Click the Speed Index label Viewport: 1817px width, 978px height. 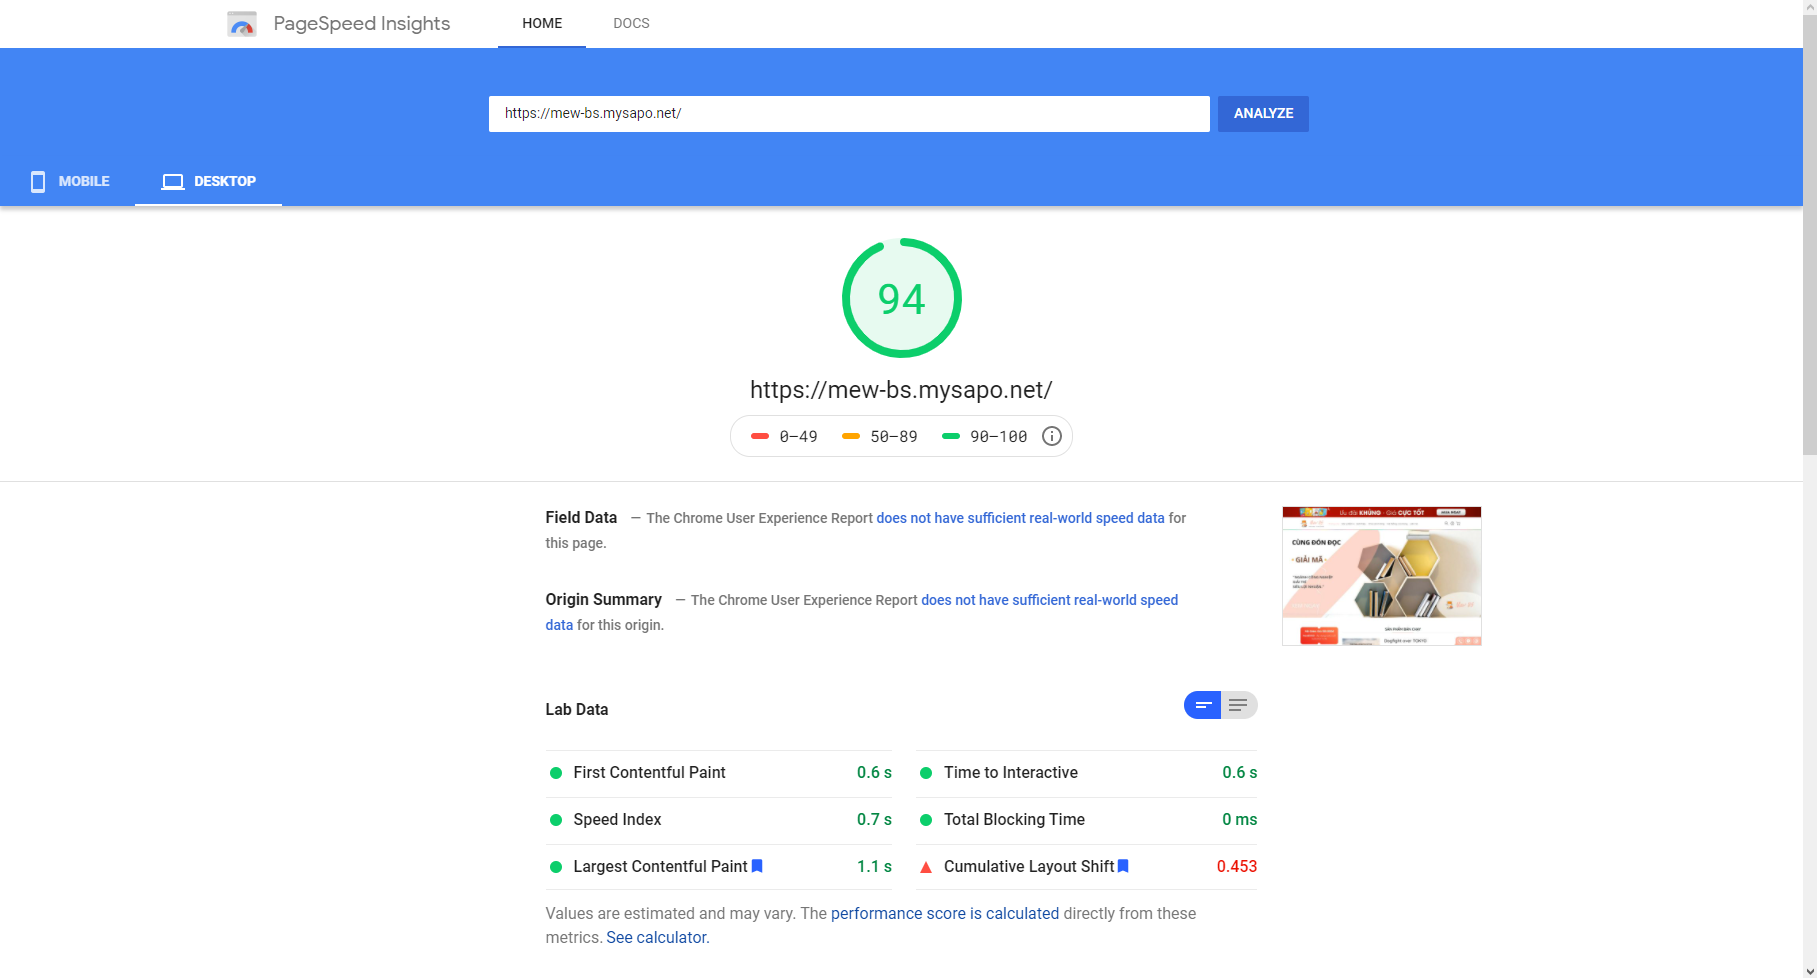[617, 820]
